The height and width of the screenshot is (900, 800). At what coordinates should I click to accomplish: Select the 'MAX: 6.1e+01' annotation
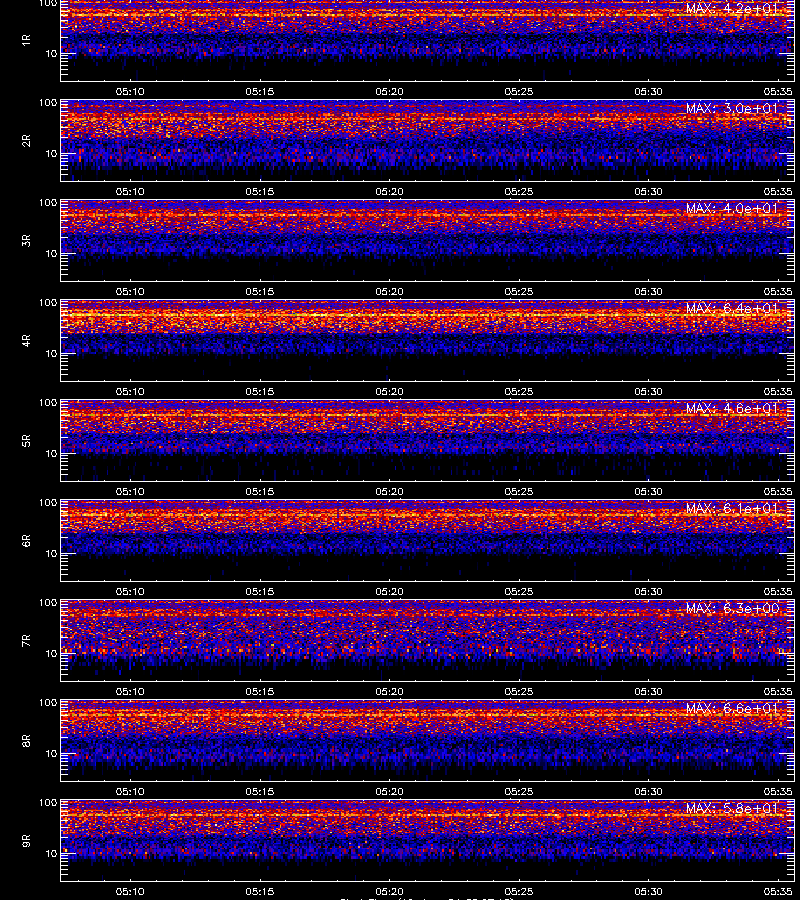tap(732, 508)
